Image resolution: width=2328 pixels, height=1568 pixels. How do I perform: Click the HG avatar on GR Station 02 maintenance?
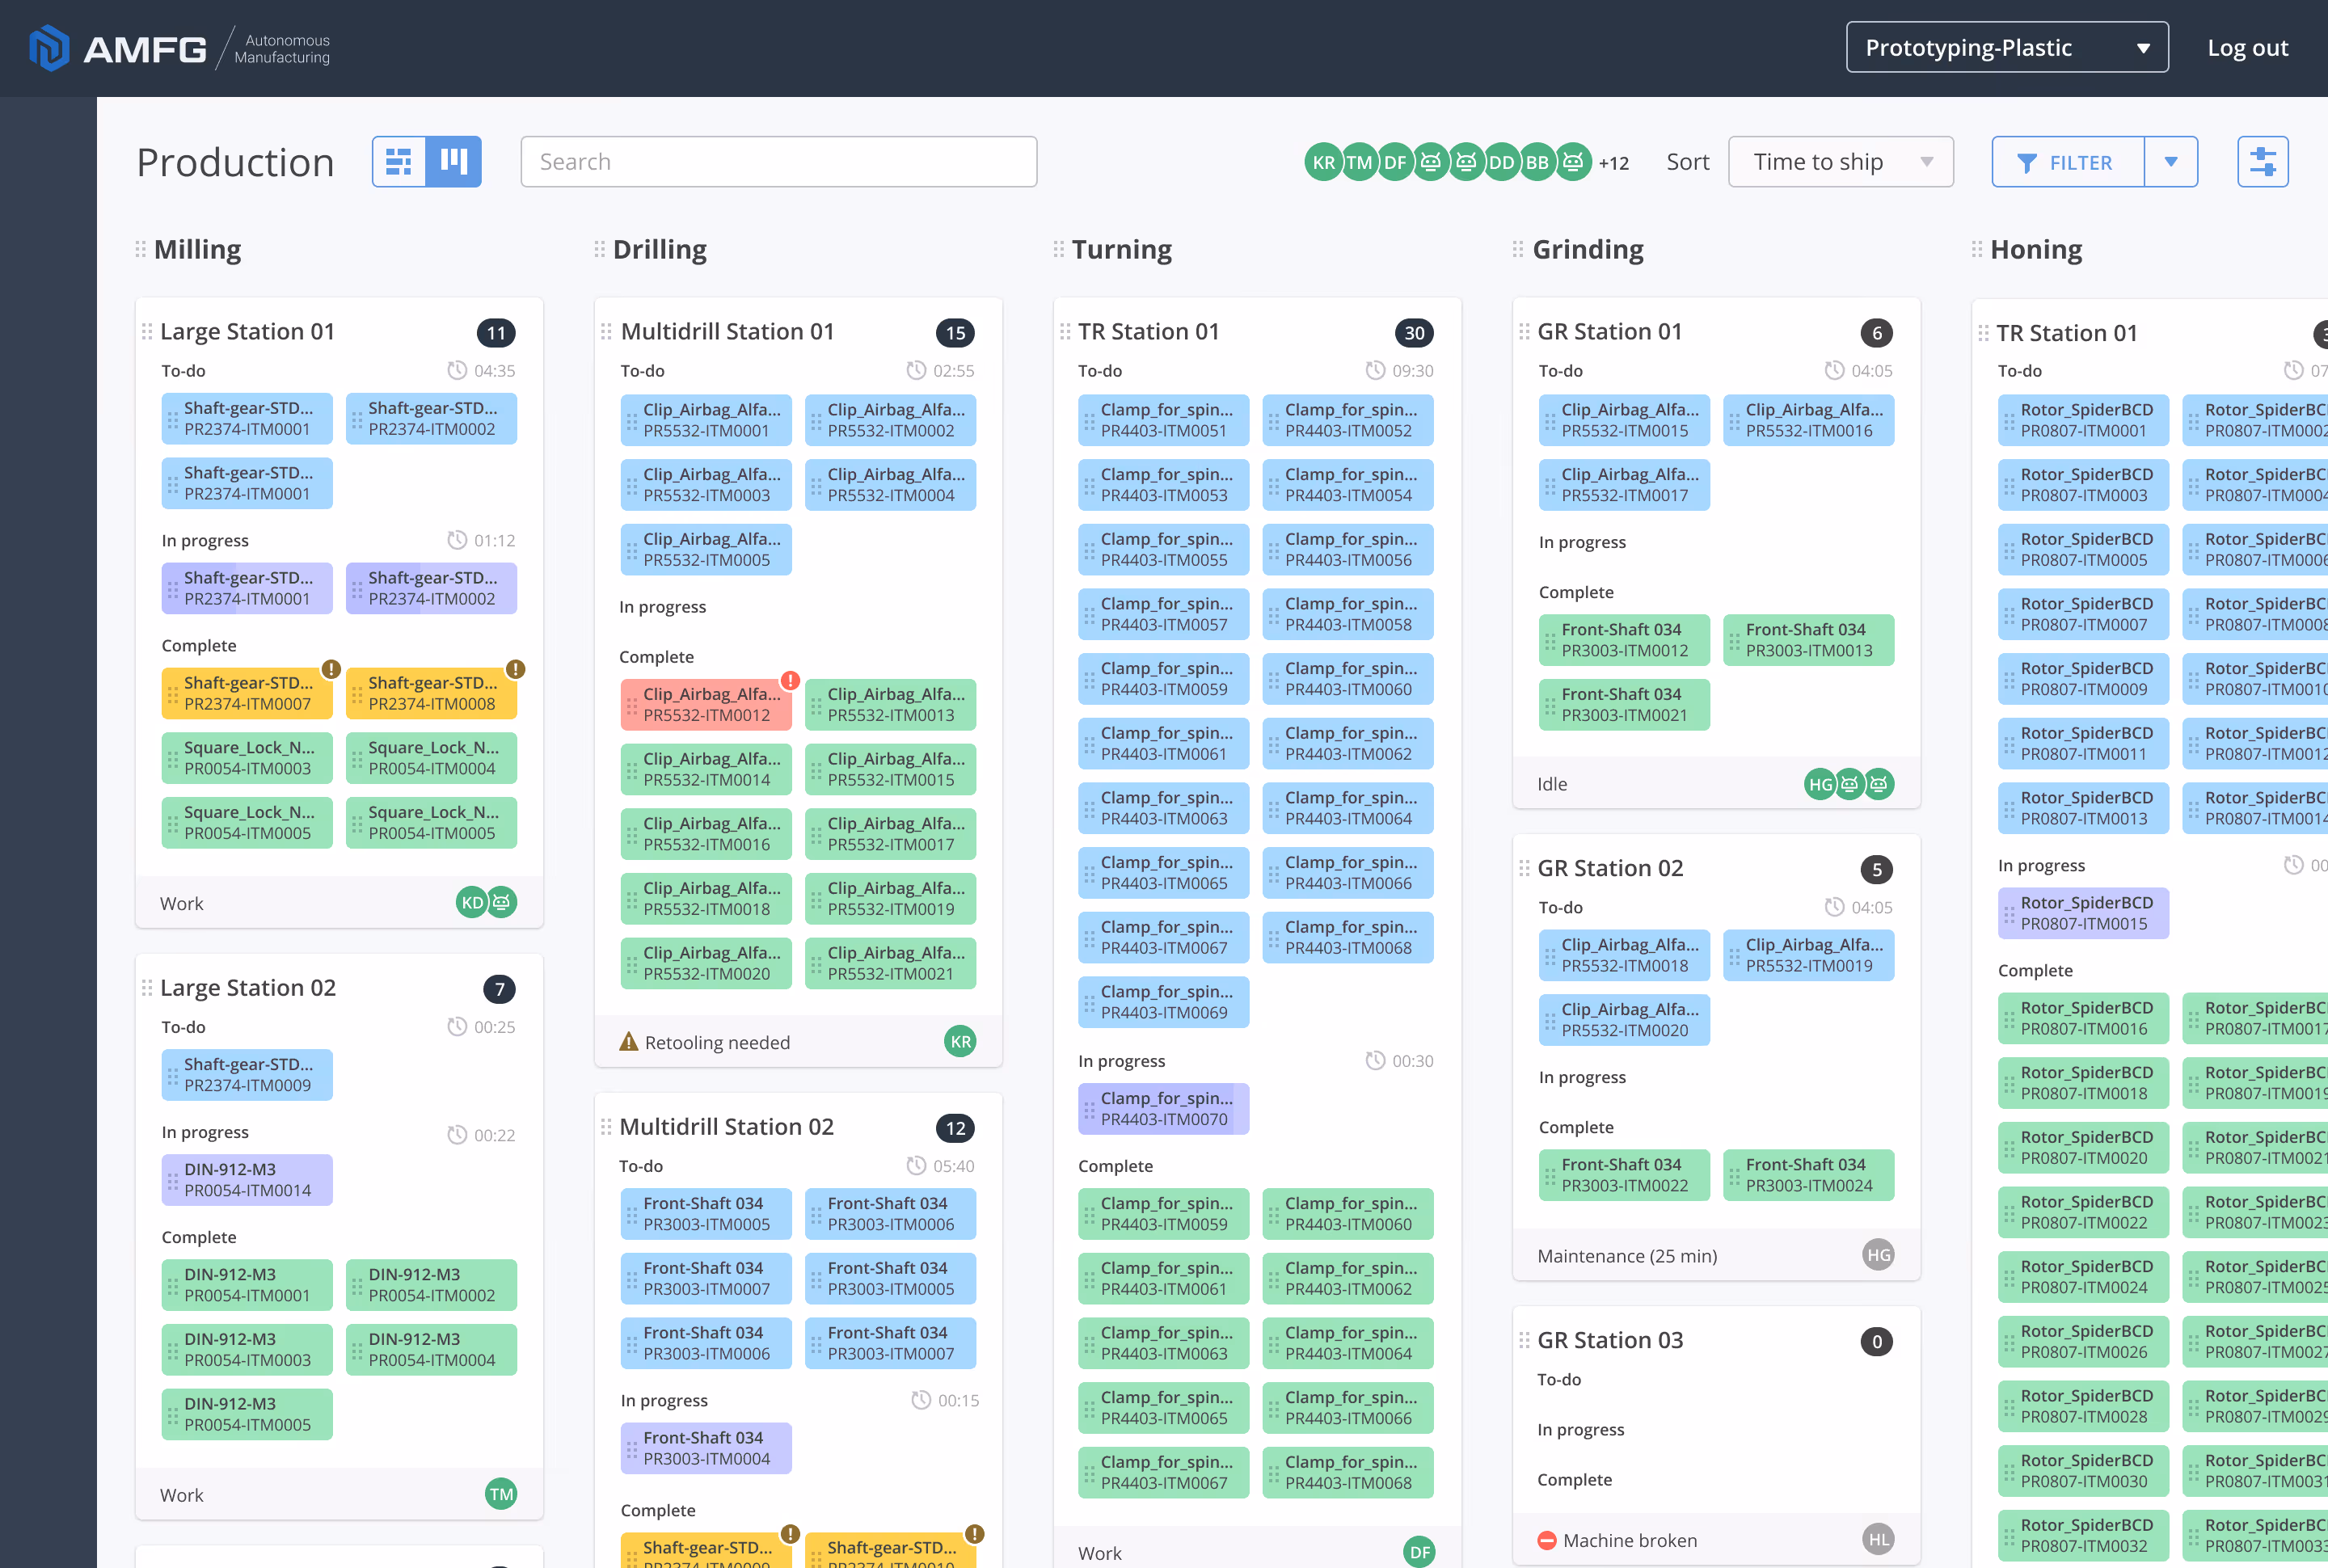[x=1878, y=1255]
